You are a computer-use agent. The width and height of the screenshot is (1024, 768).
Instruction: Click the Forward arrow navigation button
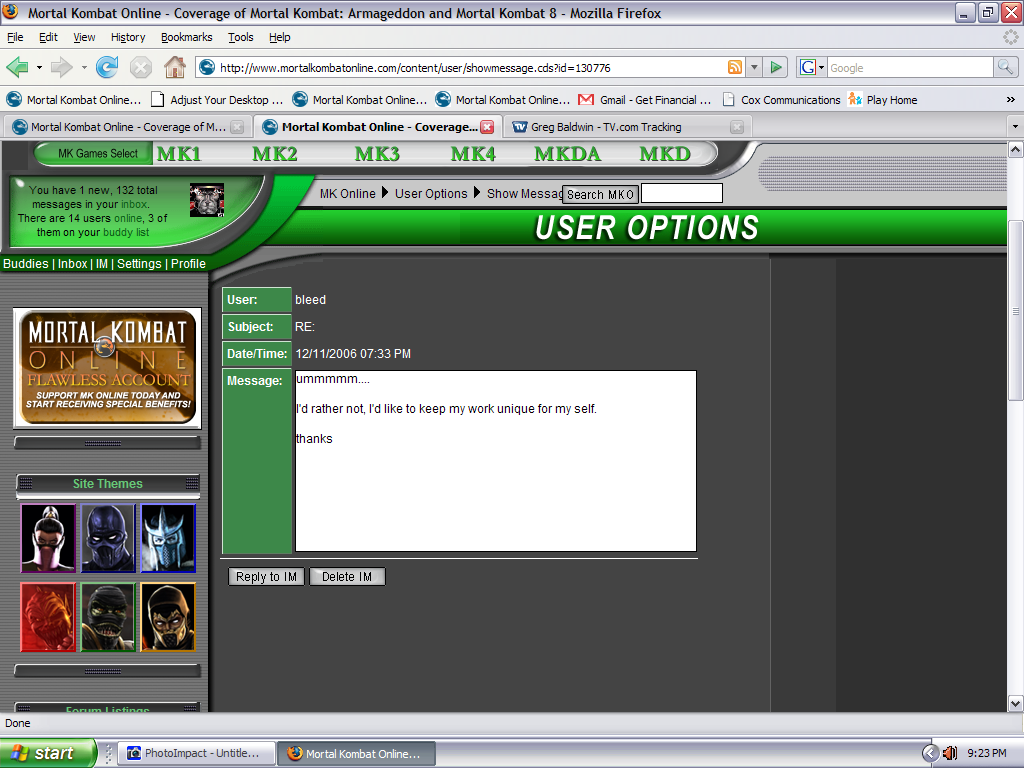click(x=61, y=67)
